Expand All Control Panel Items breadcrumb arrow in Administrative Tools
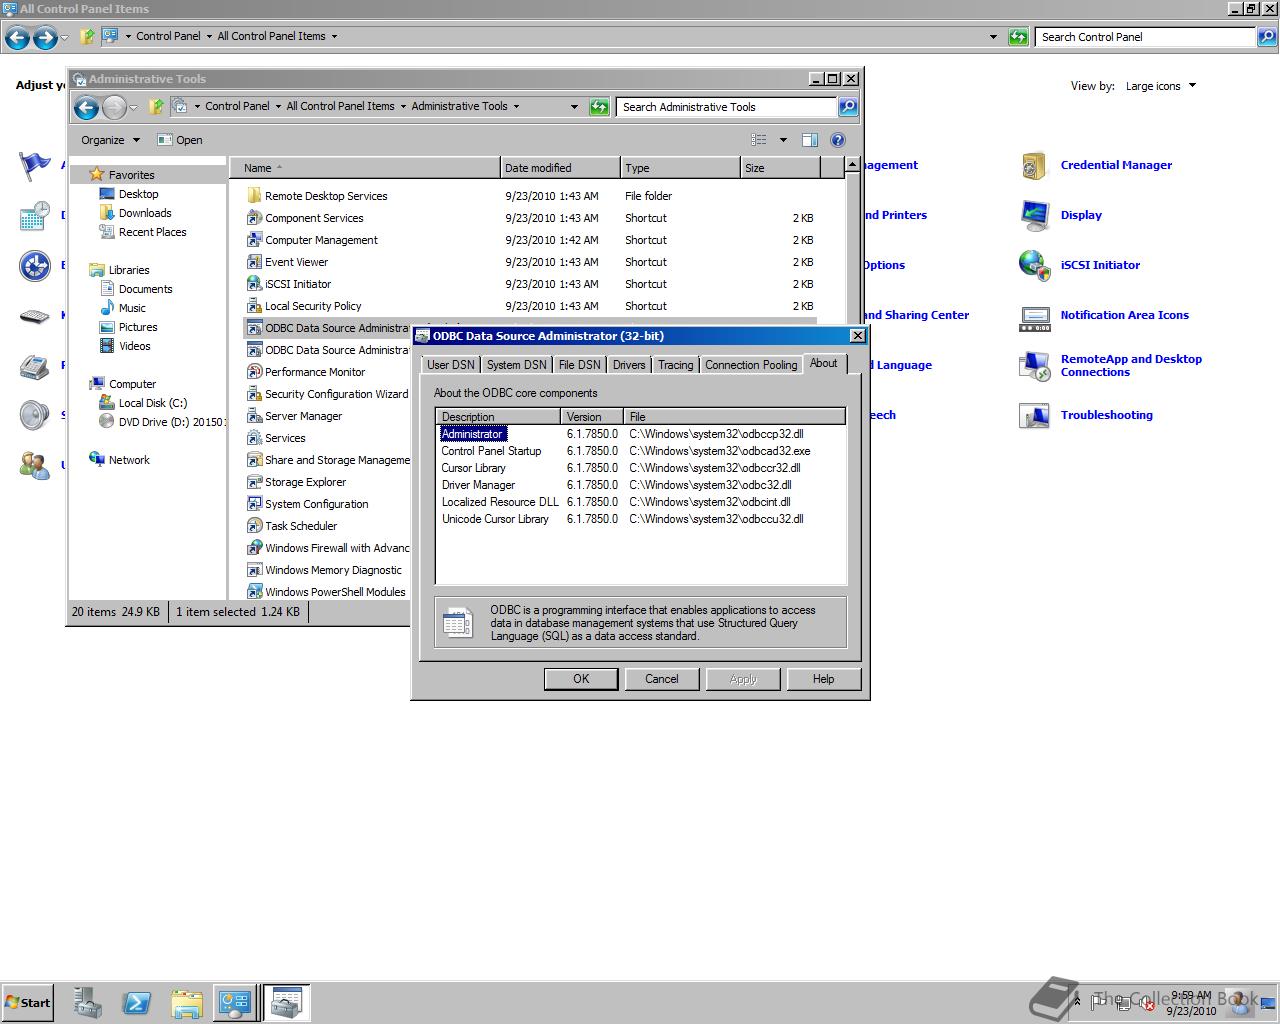1280x1024 pixels. tap(402, 106)
